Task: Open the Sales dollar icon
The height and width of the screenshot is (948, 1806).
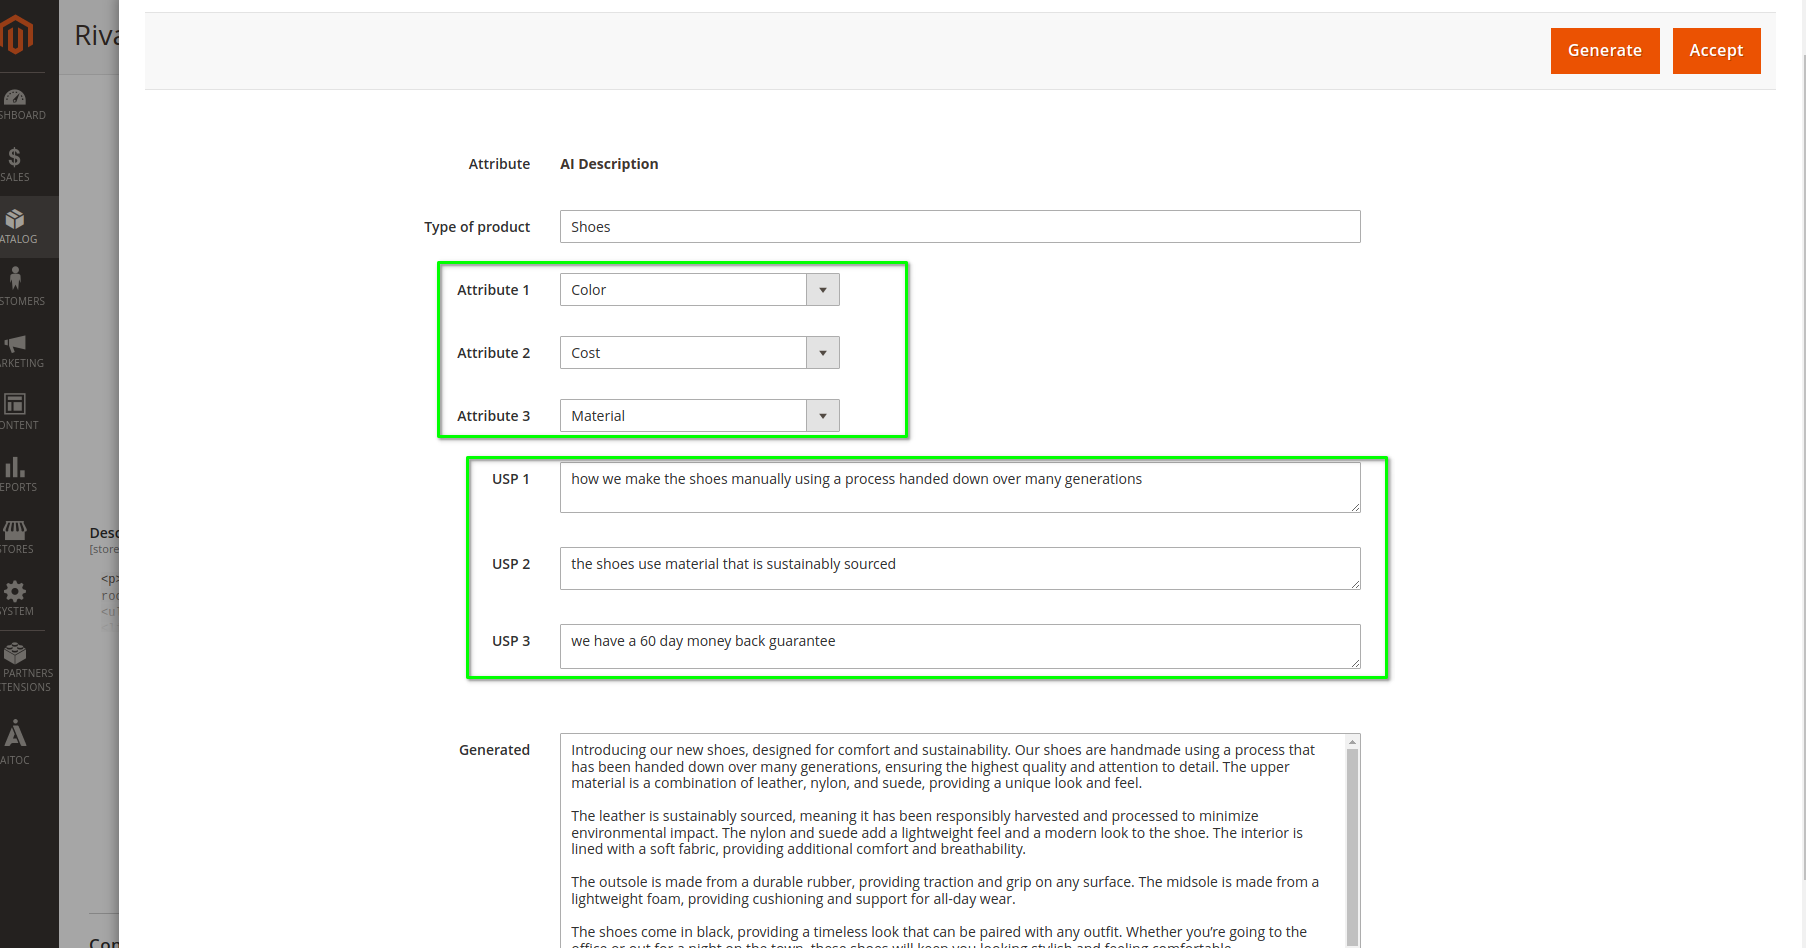Action: 14,157
